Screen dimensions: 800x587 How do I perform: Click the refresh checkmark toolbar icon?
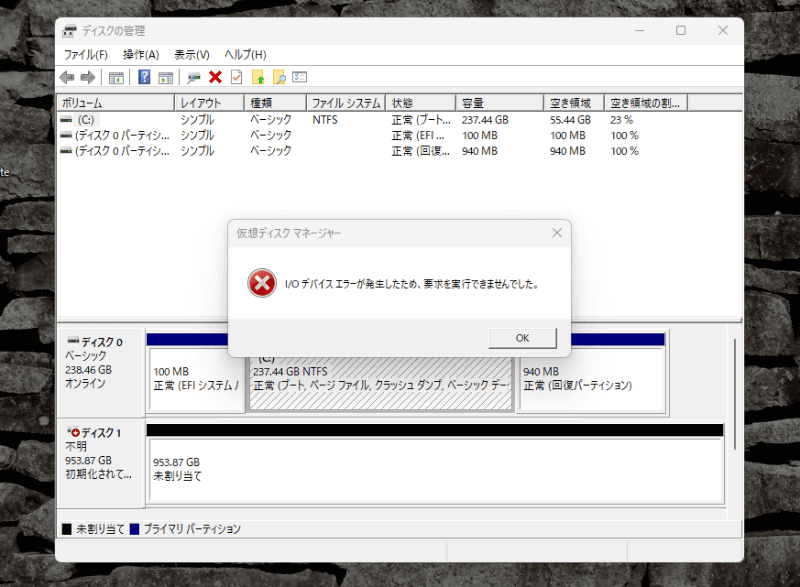(238, 77)
